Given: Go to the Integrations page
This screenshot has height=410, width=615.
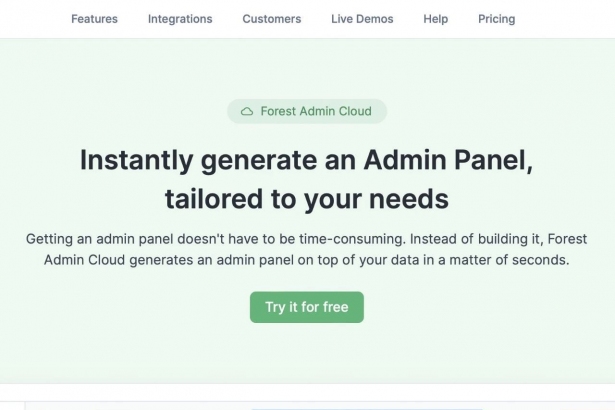Looking at the screenshot, I should coord(180,19).
